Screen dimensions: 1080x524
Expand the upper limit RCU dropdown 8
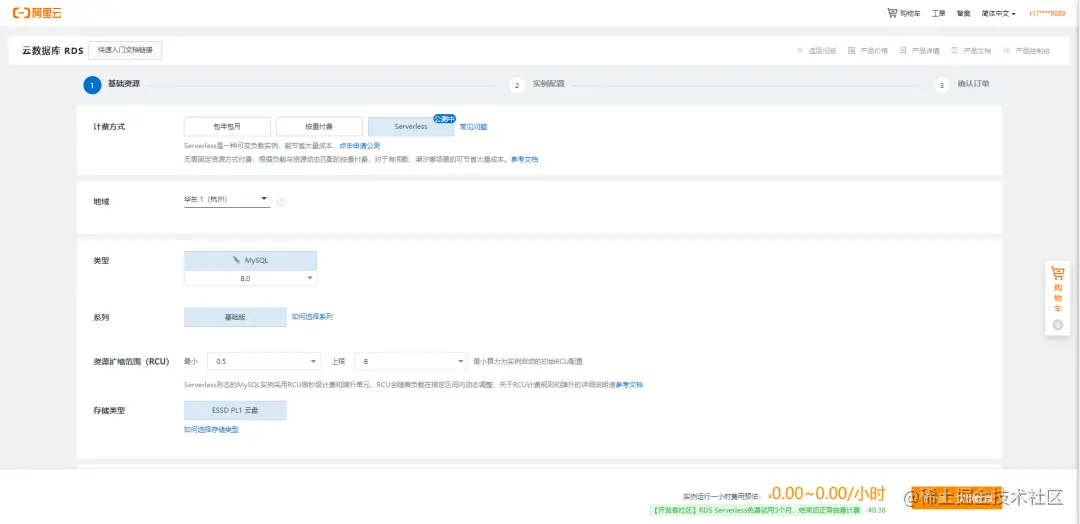tap(411, 361)
